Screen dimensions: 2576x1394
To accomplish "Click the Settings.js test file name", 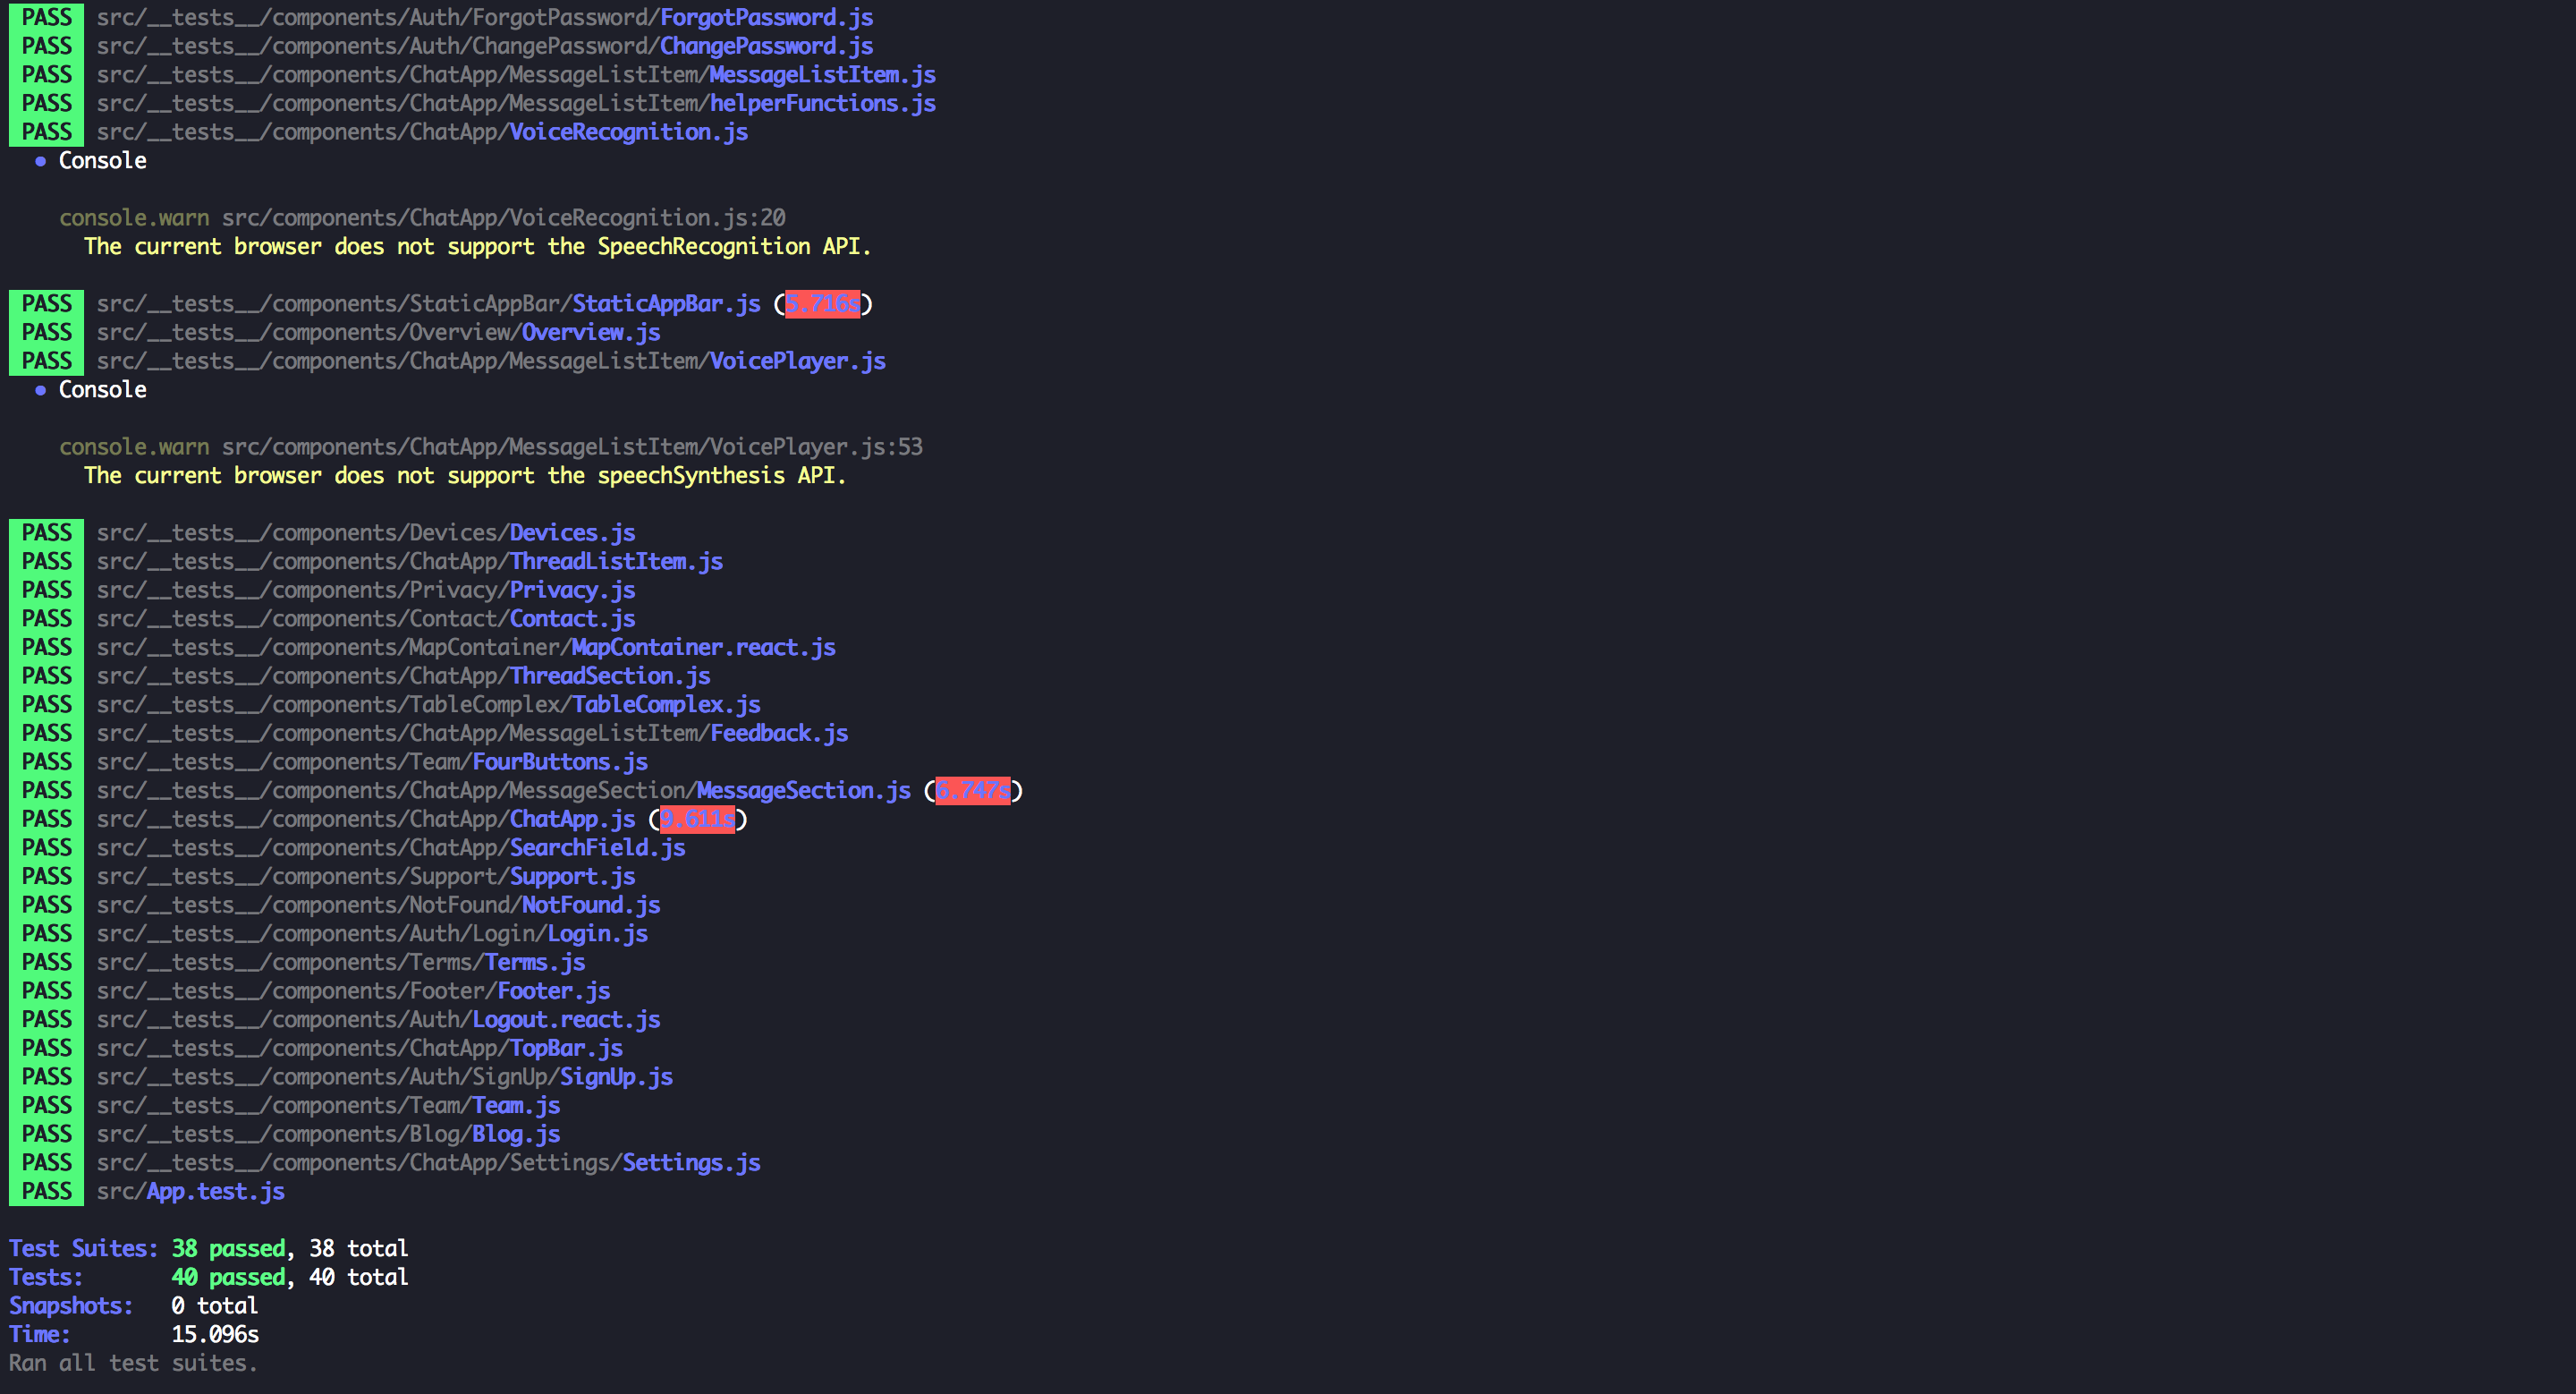I will (x=691, y=1163).
